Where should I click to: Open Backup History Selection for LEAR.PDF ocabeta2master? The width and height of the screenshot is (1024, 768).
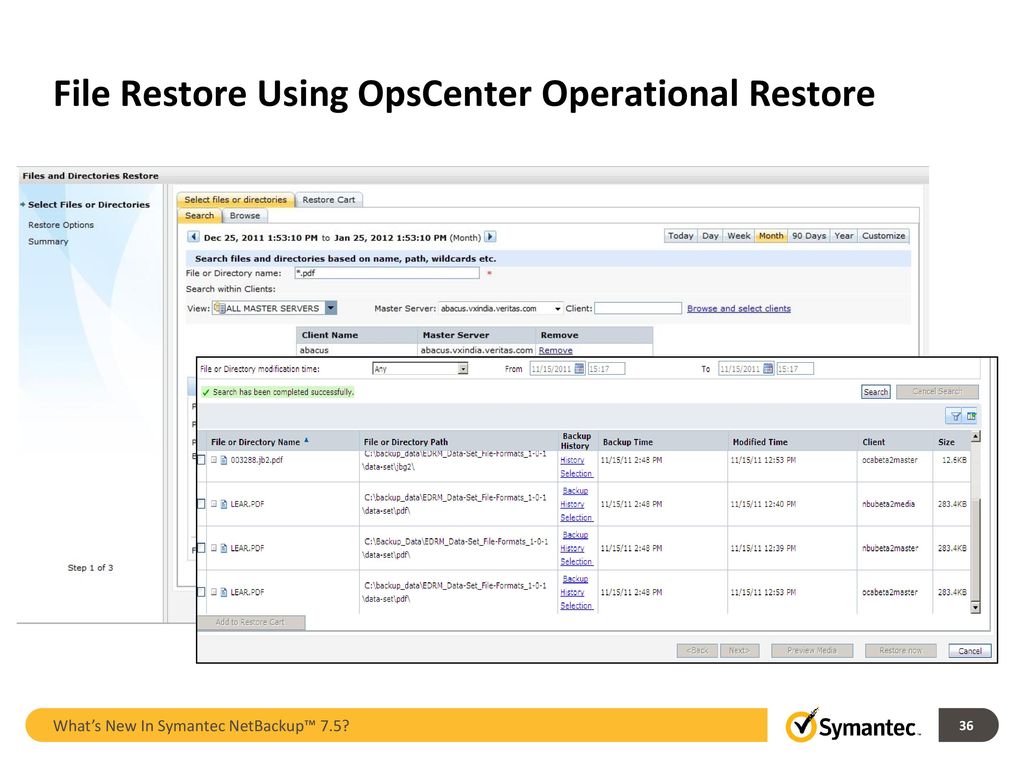[575, 592]
